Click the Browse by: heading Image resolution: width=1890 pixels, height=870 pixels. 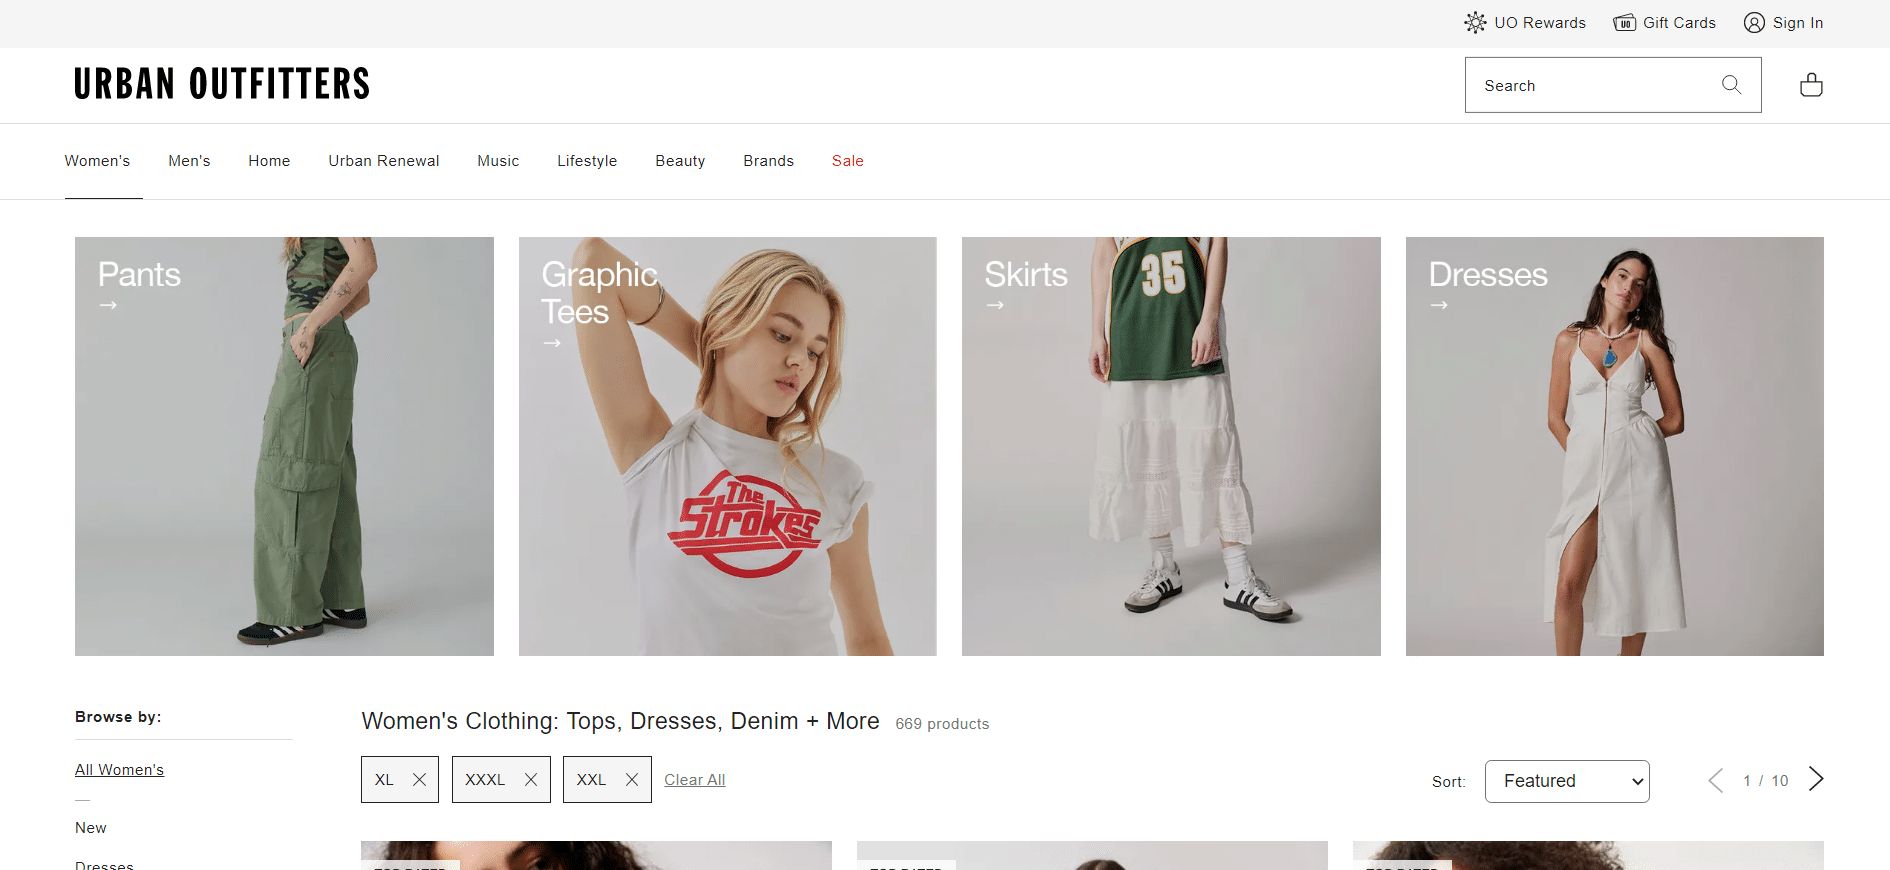pyautogui.click(x=118, y=717)
